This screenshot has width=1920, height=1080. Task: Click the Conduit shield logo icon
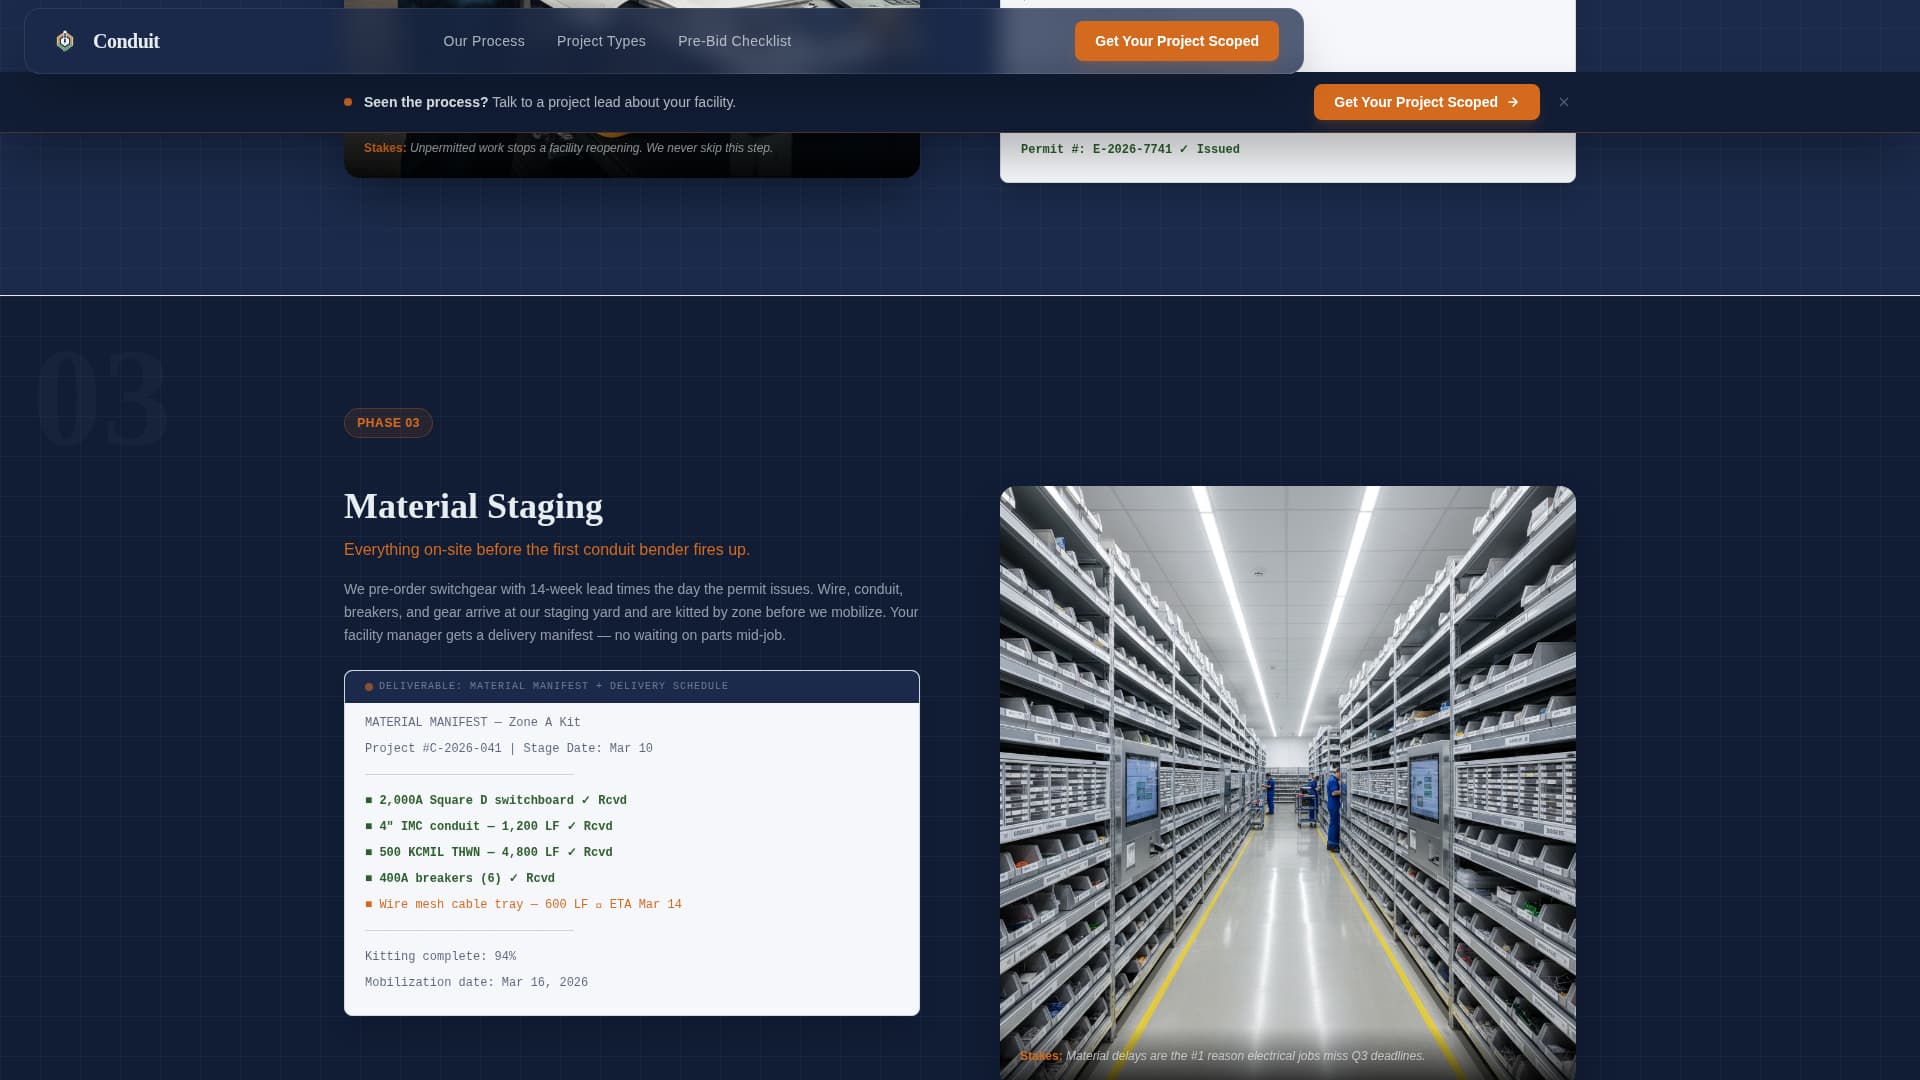pos(65,41)
